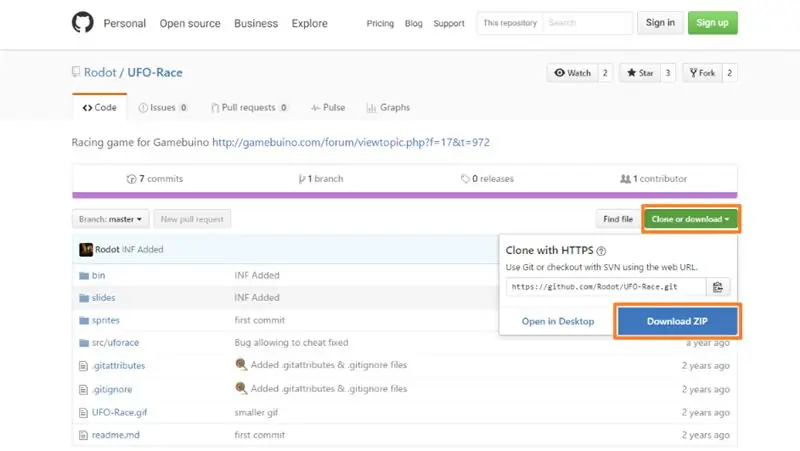Visit the Pricing link
Screen dimensions: 800x451
380,23
